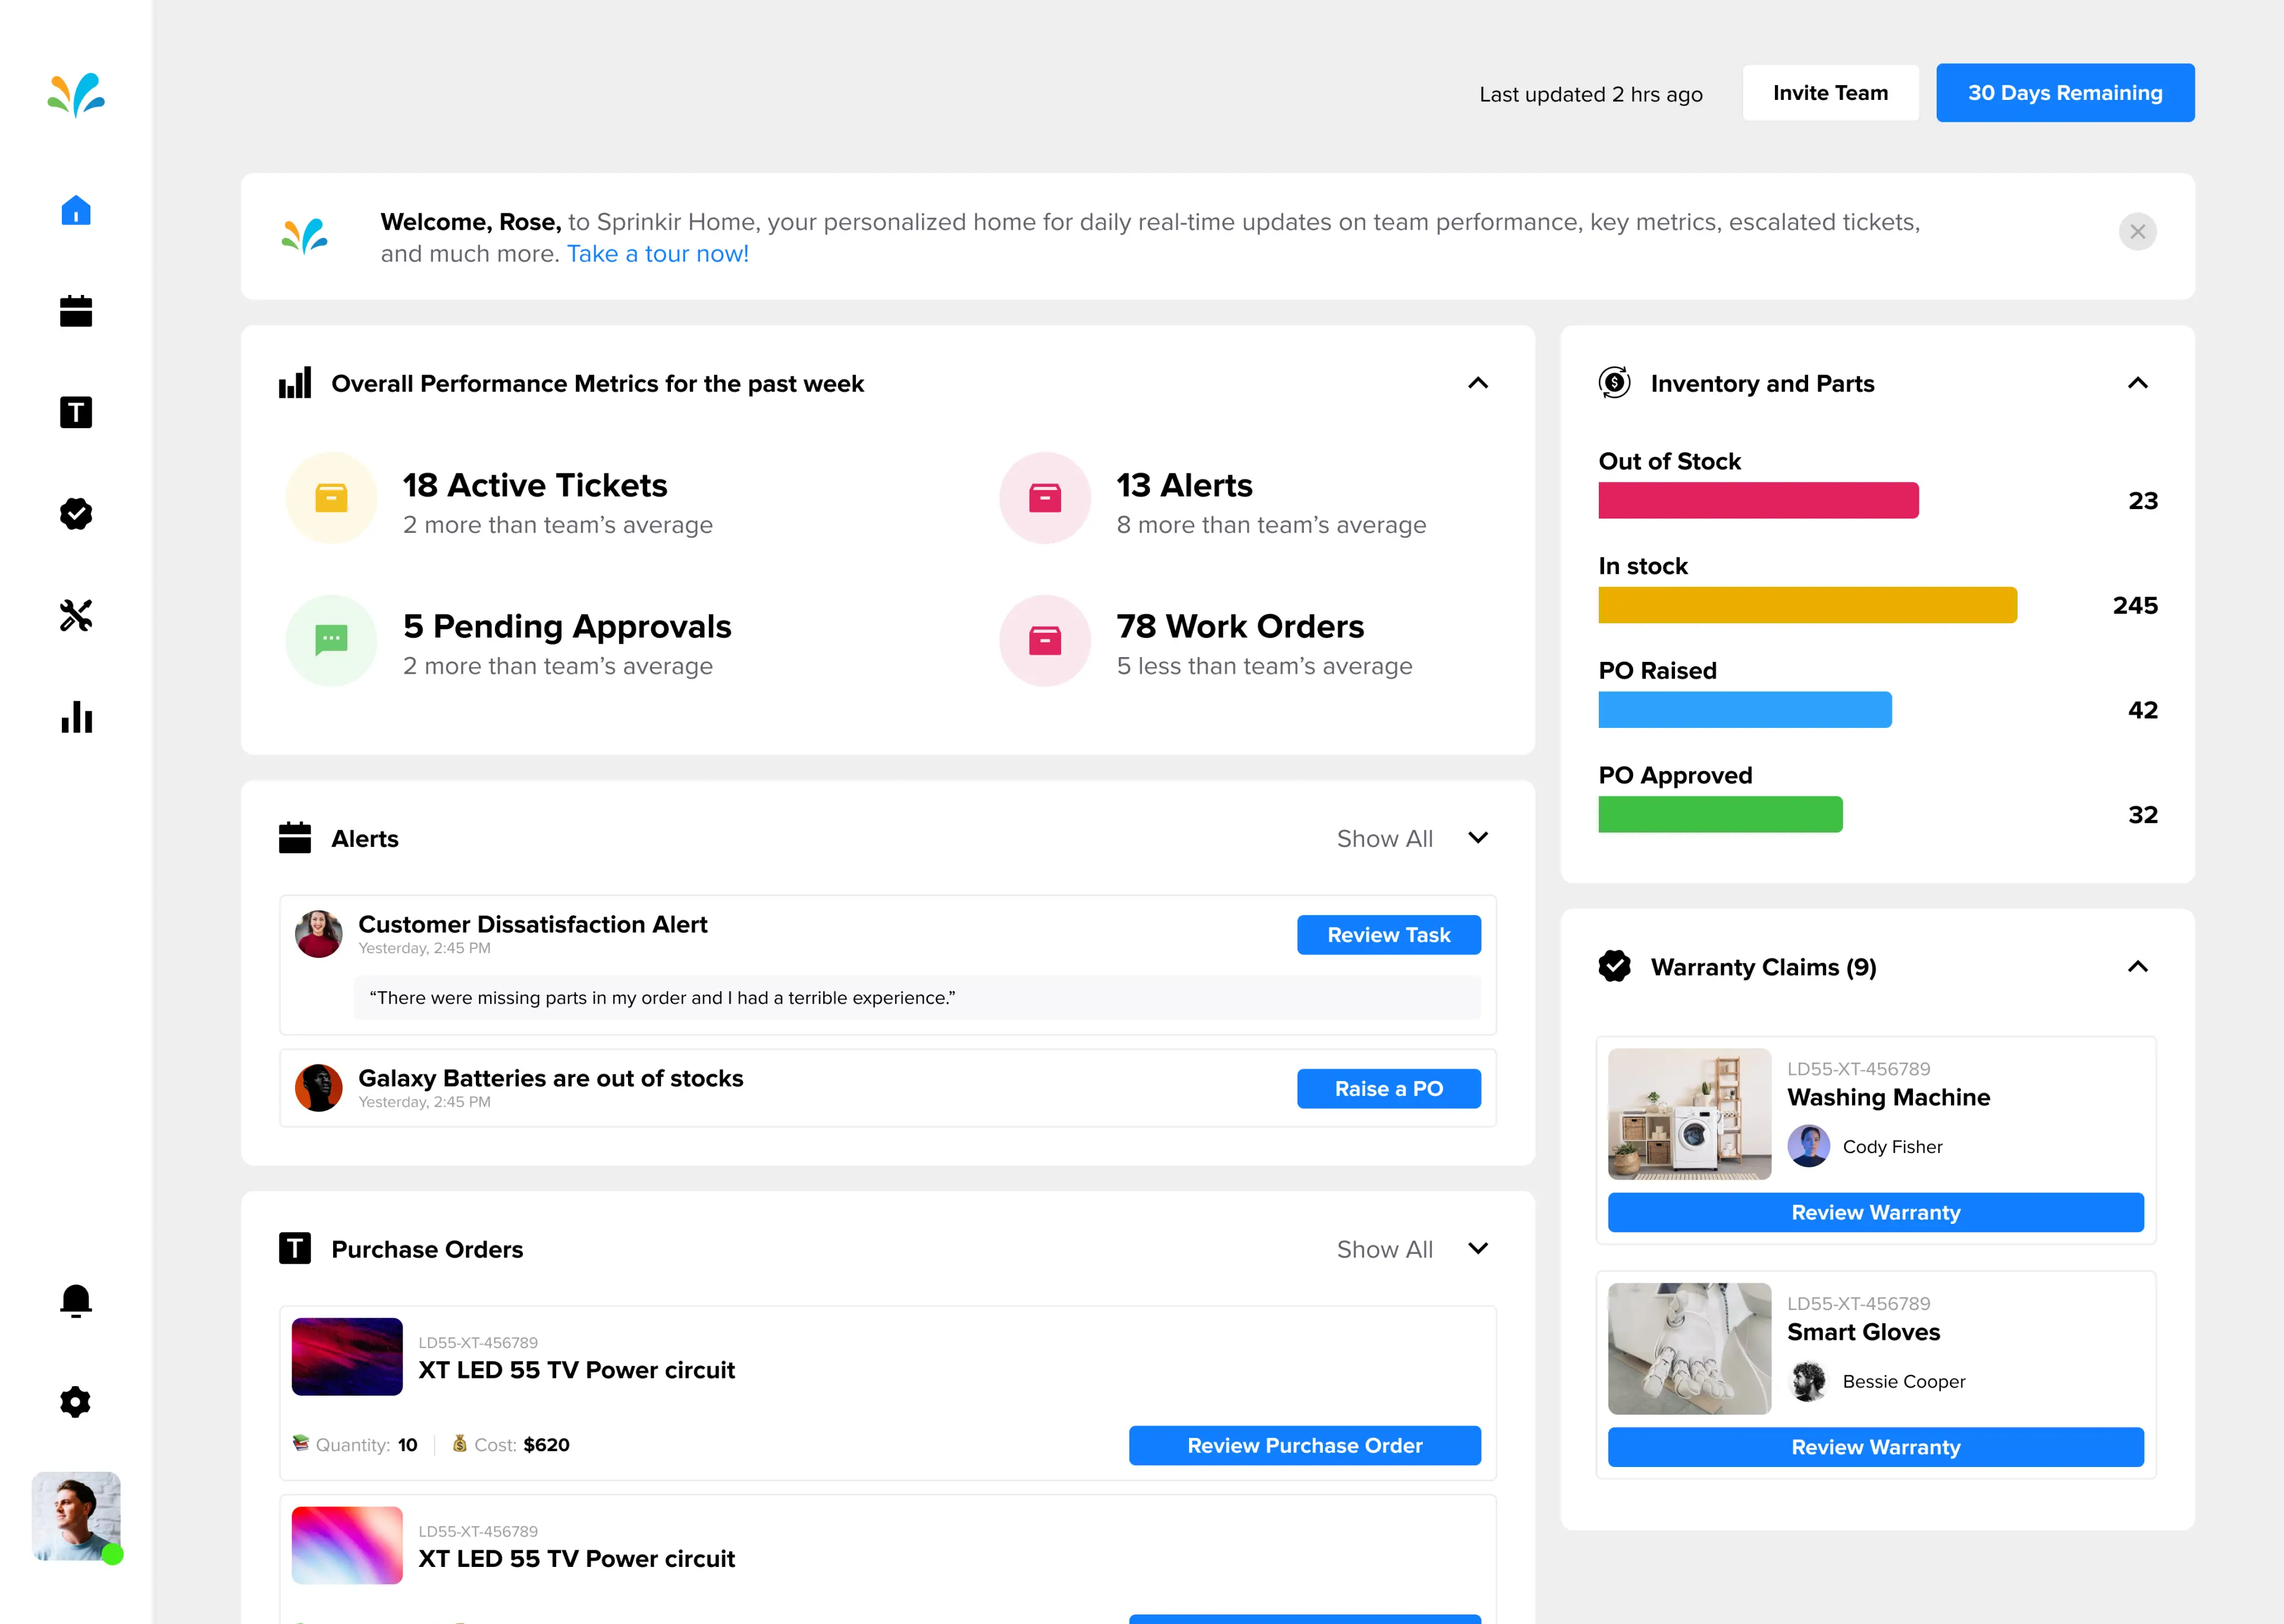Click Review Warranty for Smart Gloves
This screenshot has height=1624, width=2284.
[x=1876, y=1448]
